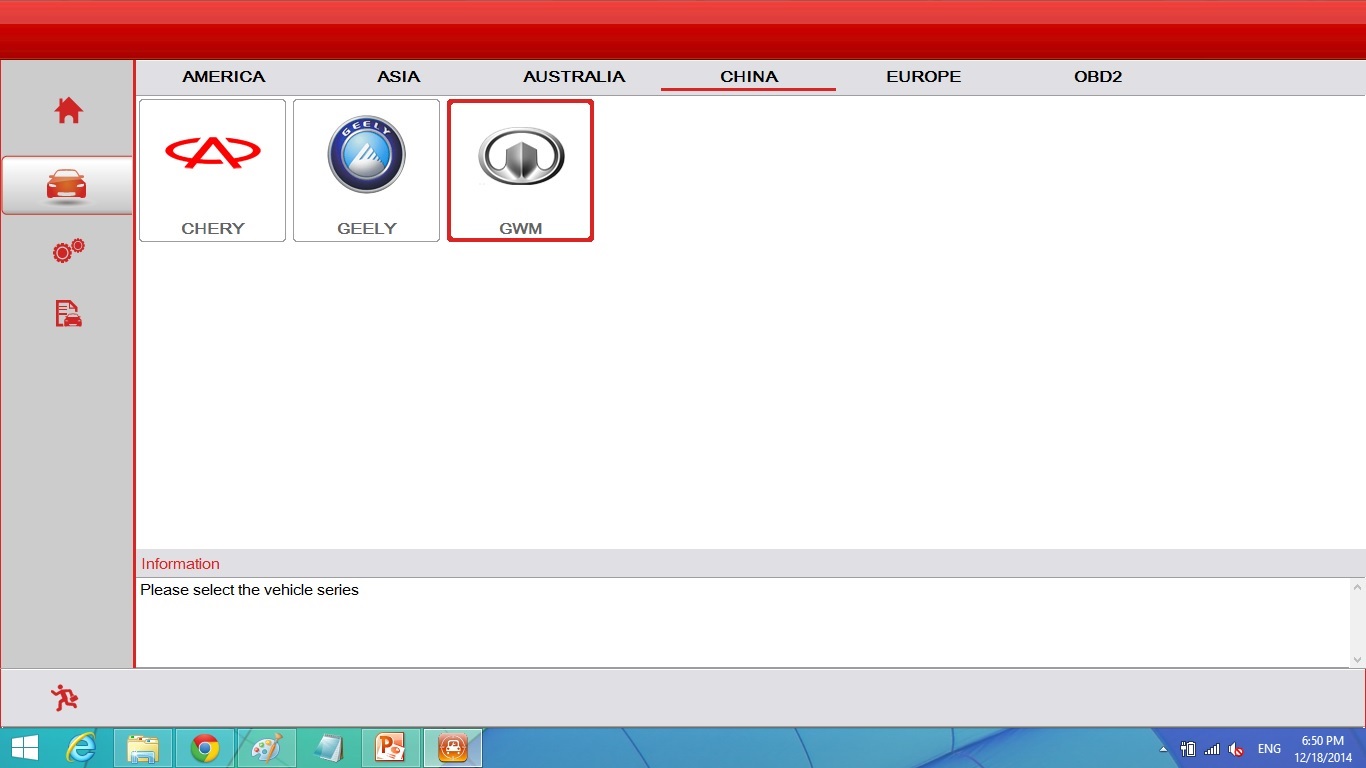Select the GEELY vehicle brand

pos(367,170)
